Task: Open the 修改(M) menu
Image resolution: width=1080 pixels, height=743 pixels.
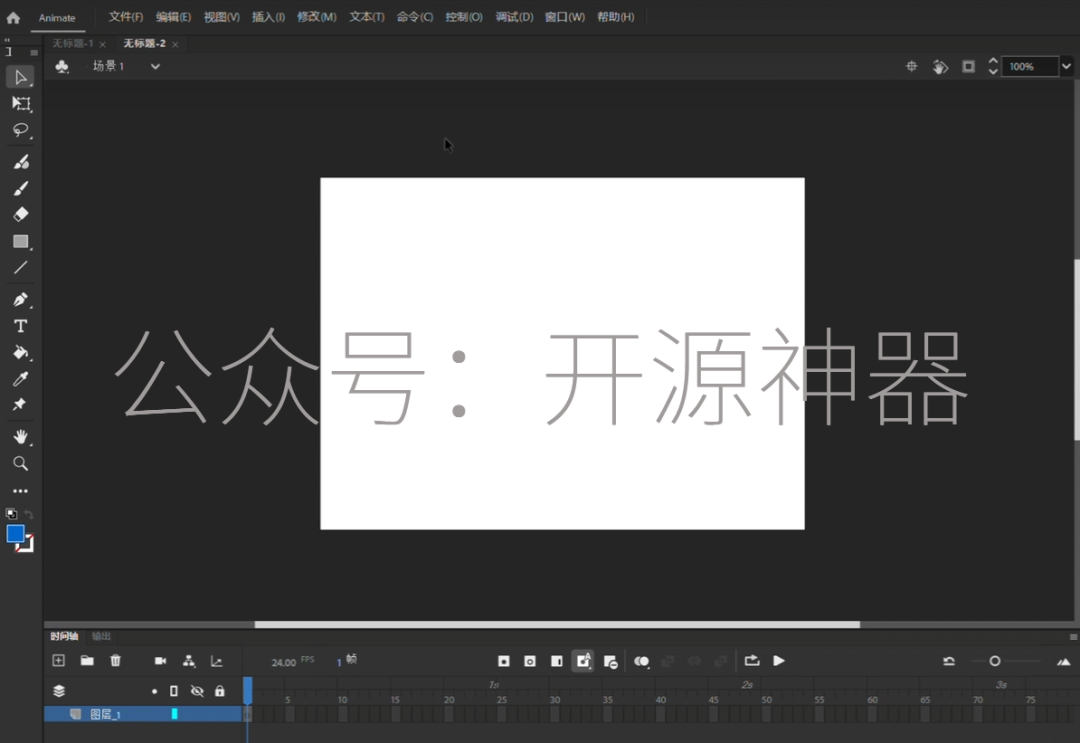Action: click(317, 17)
